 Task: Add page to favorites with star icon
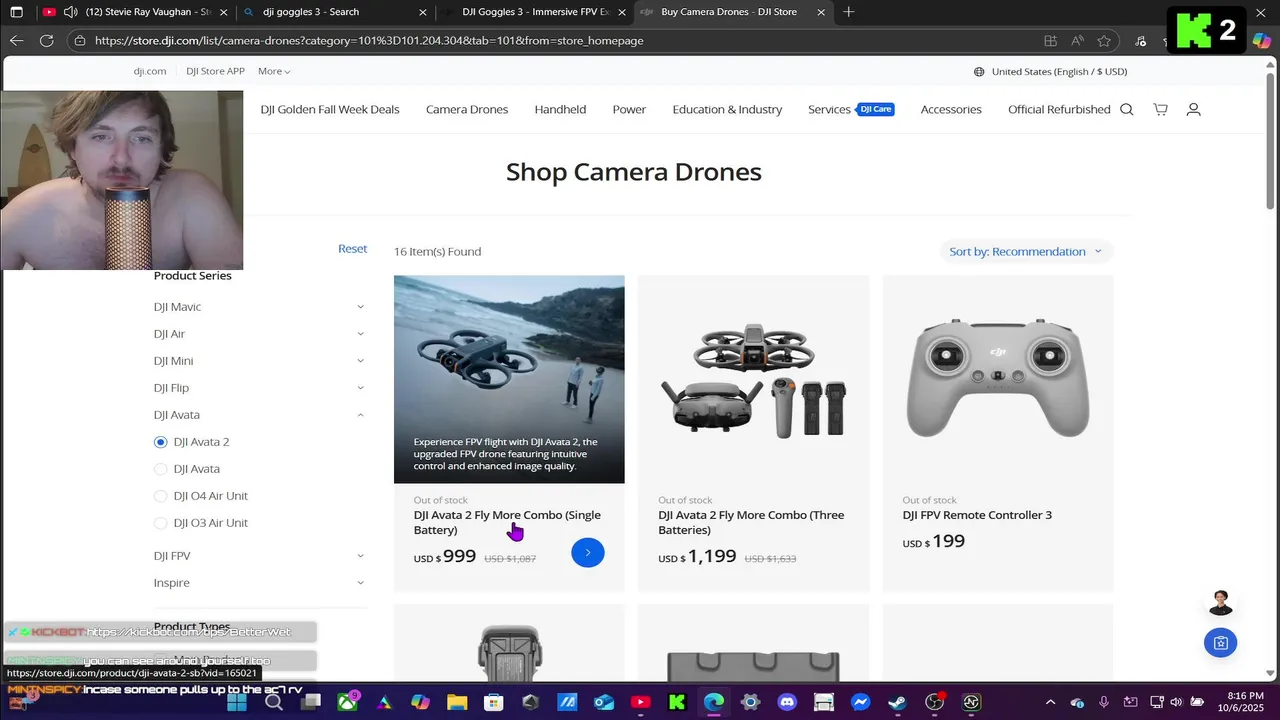click(x=1104, y=41)
